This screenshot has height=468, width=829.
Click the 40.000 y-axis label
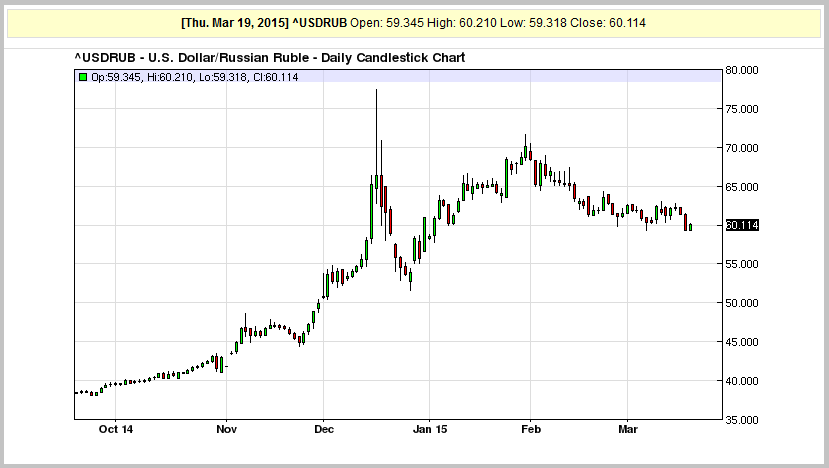pos(742,381)
